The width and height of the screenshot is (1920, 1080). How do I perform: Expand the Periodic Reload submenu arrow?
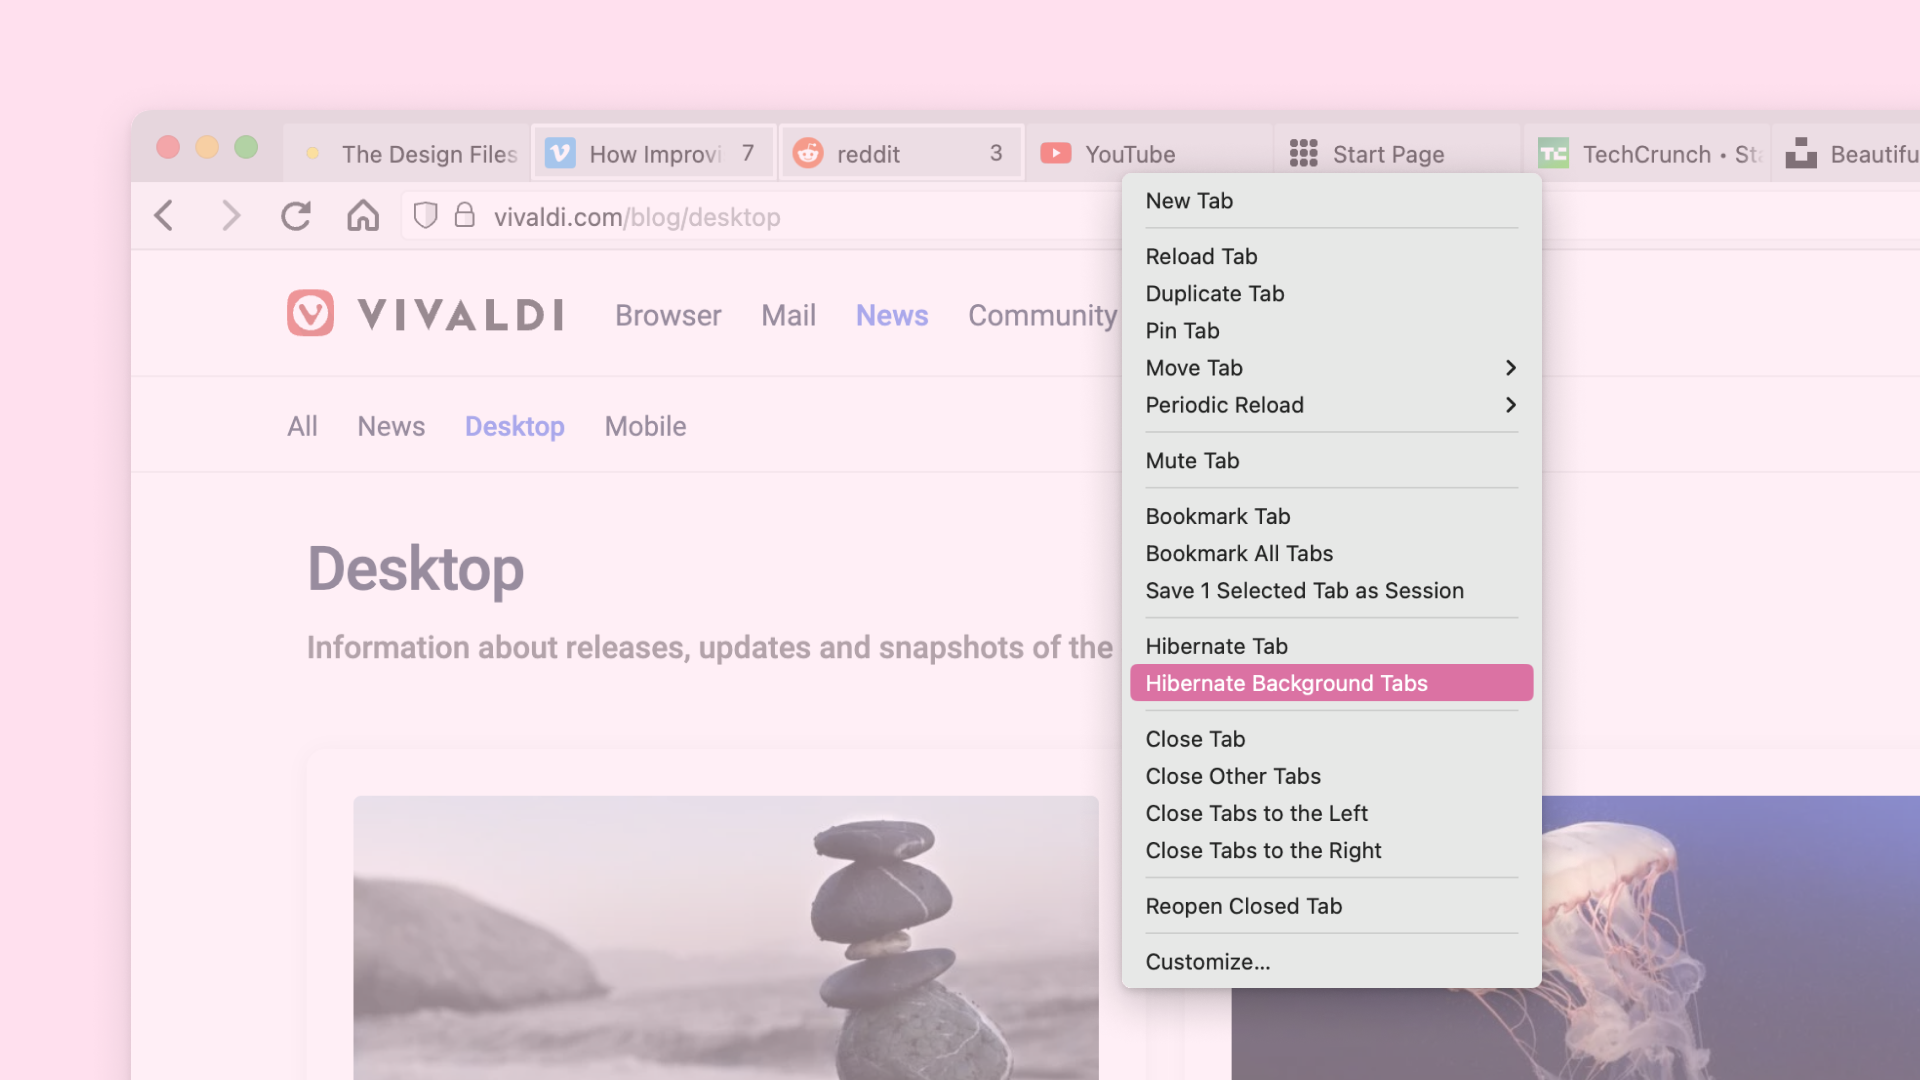[1511, 405]
